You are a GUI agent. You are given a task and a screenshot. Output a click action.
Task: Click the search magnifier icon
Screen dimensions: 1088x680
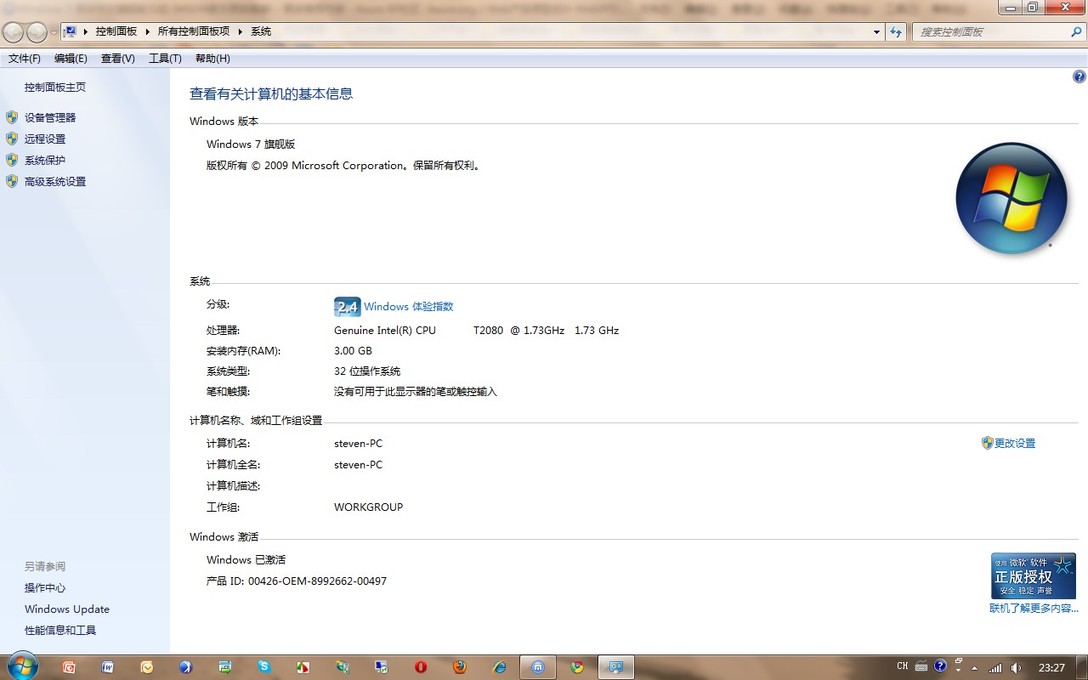pyautogui.click(x=1076, y=32)
